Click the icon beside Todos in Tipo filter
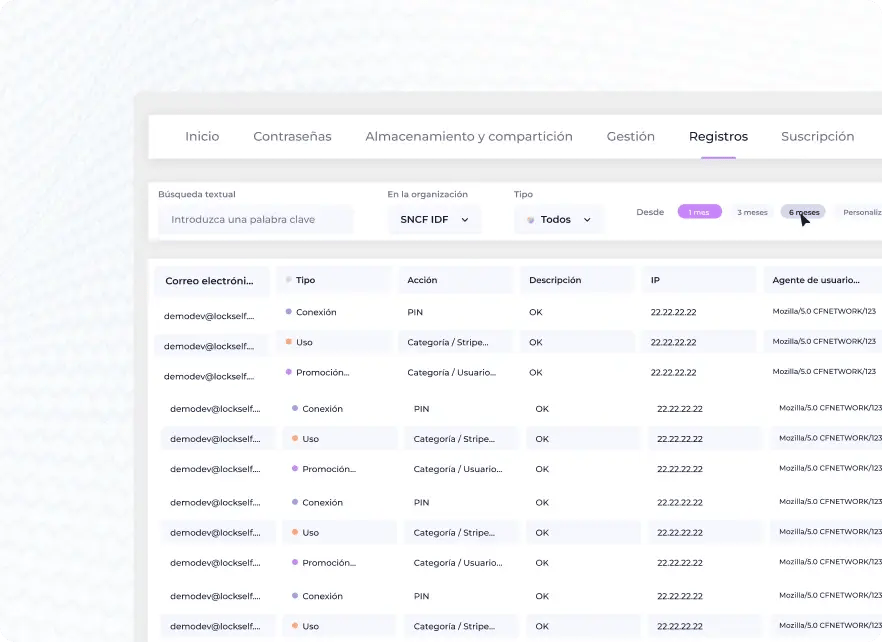This screenshot has width=882, height=642. [530, 220]
